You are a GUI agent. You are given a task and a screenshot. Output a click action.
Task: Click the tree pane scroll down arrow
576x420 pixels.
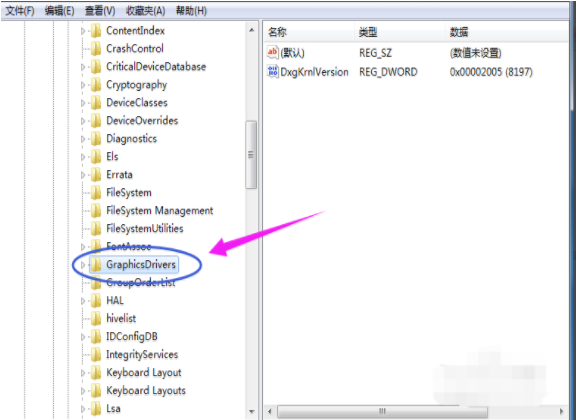tap(252, 412)
